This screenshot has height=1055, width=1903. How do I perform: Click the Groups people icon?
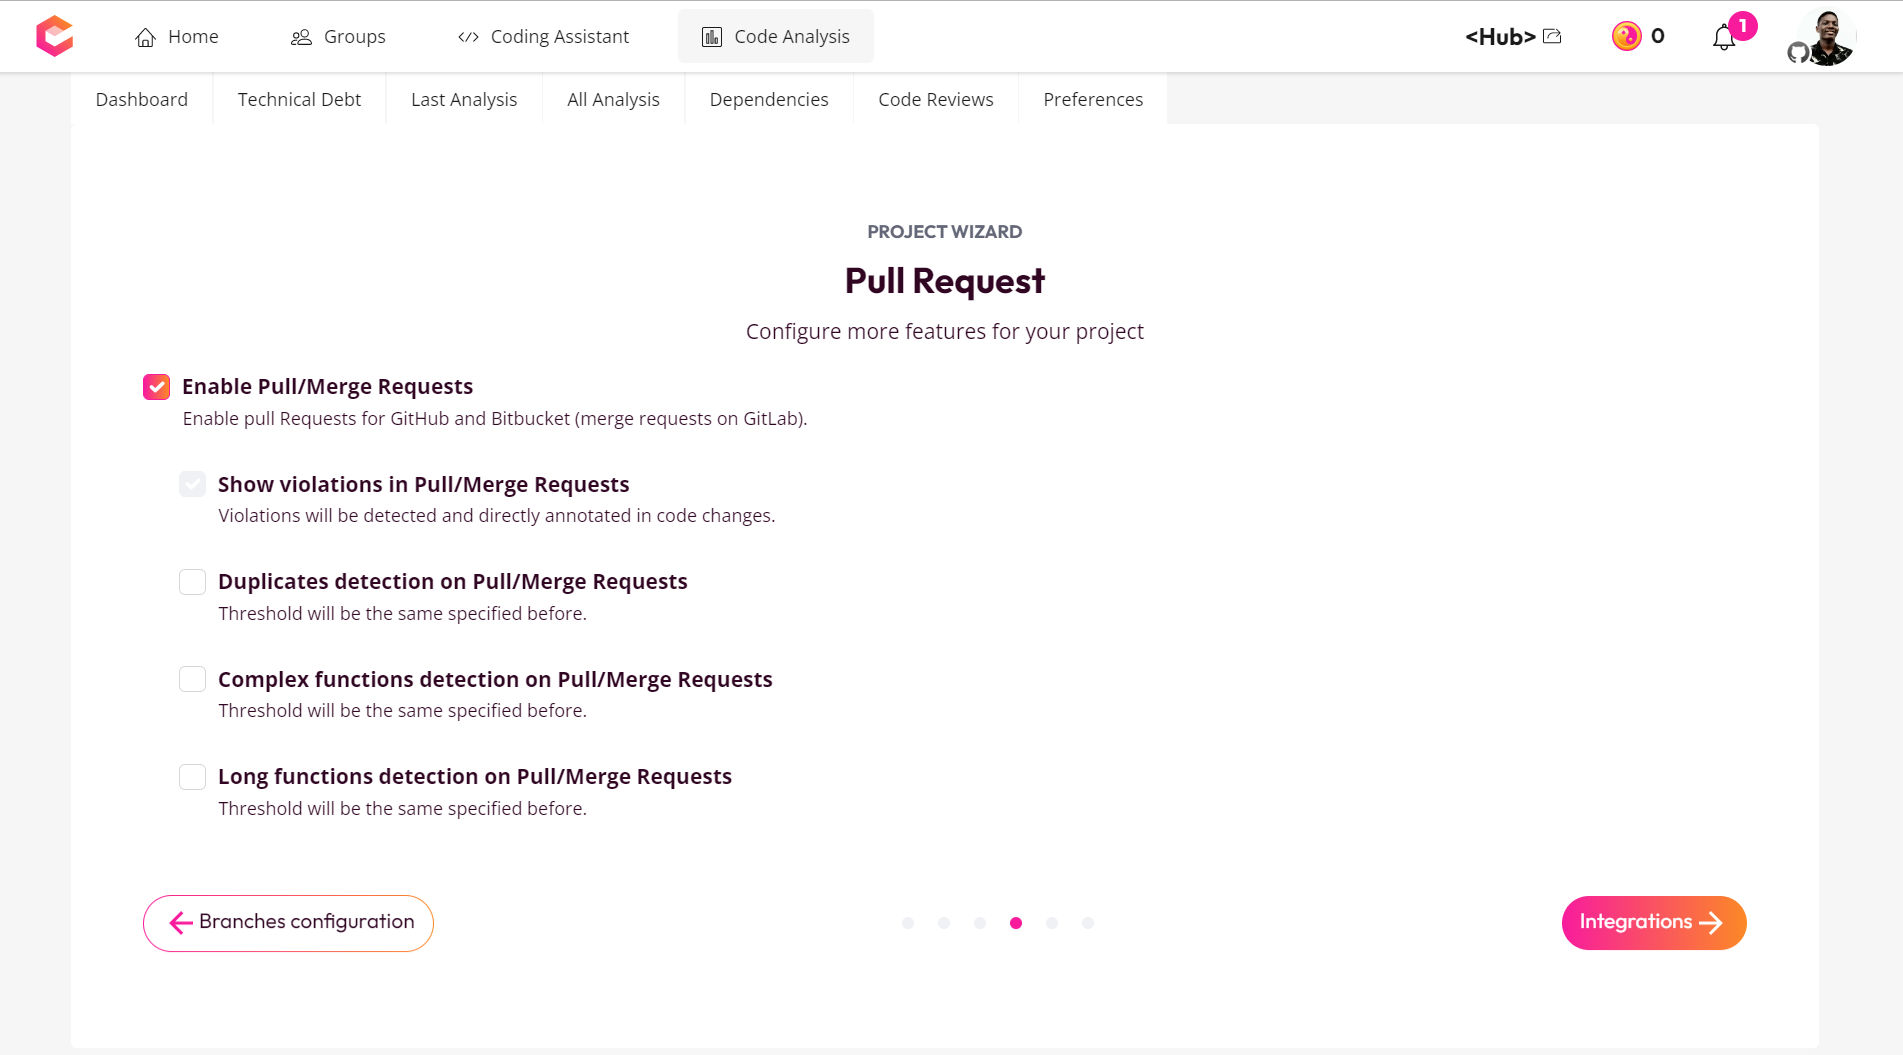click(x=301, y=37)
